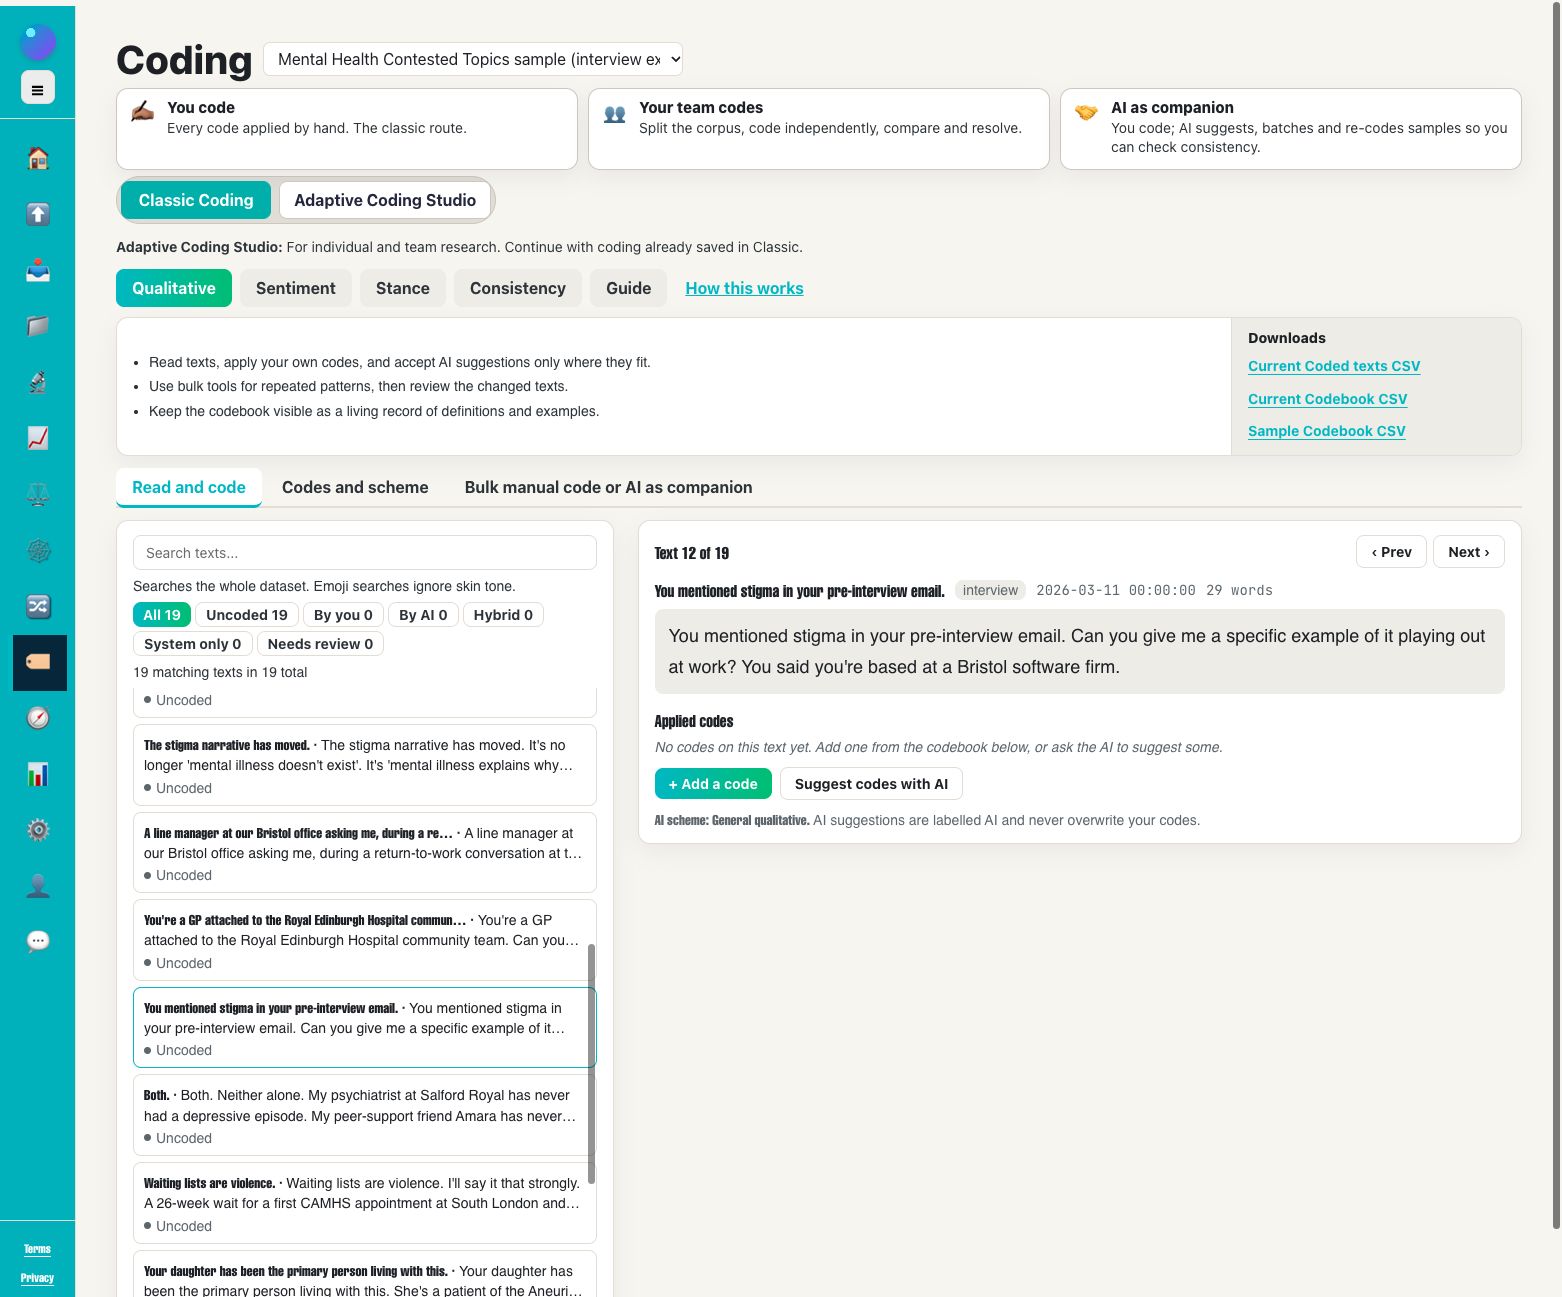Open the shuffle arrows icon in sidebar

click(38, 606)
